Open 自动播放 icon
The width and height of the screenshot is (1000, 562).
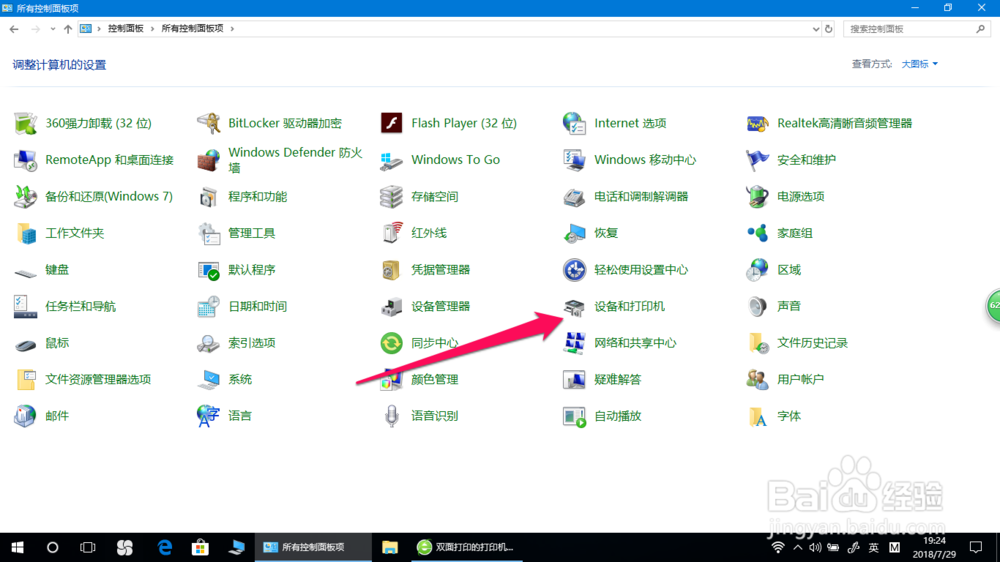click(574, 416)
